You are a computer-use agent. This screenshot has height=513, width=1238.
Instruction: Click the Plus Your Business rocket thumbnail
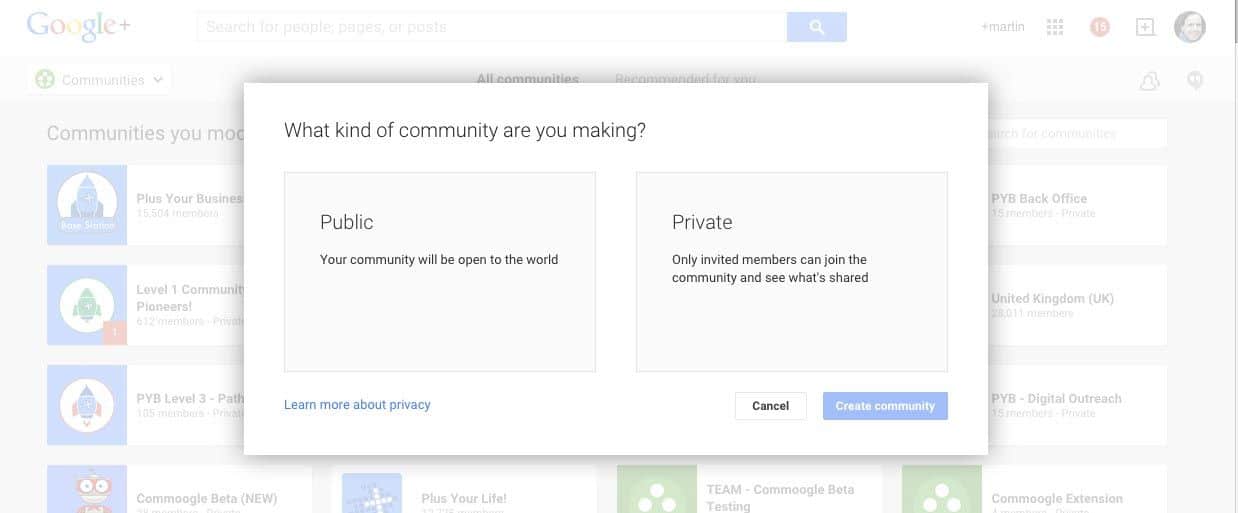(x=87, y=205)
